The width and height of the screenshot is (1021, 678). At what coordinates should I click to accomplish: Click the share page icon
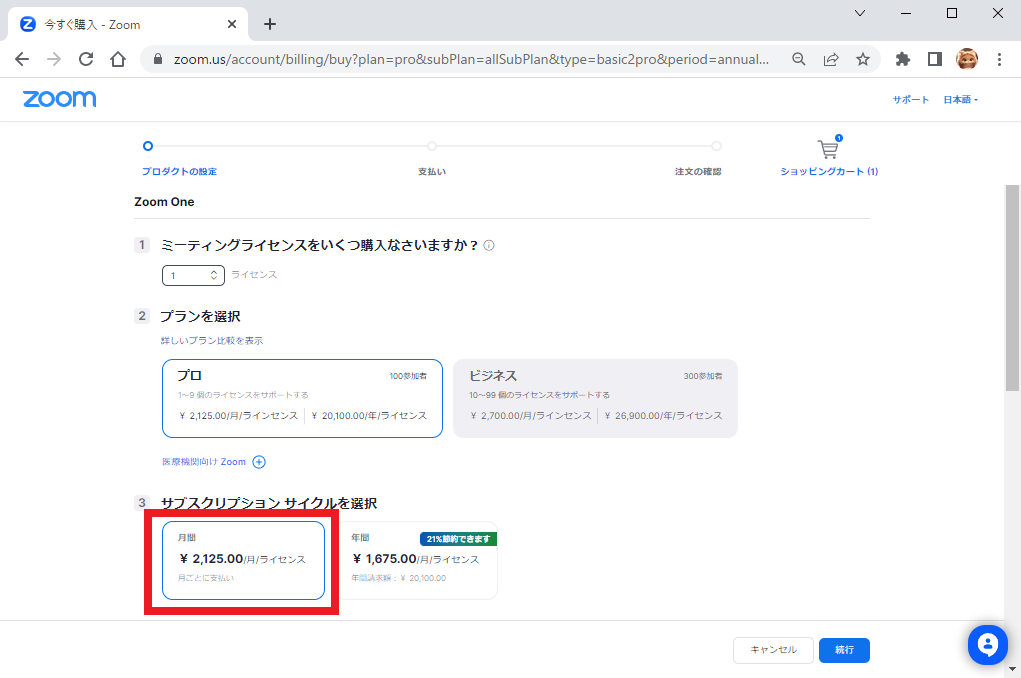(x=831, y=59)
